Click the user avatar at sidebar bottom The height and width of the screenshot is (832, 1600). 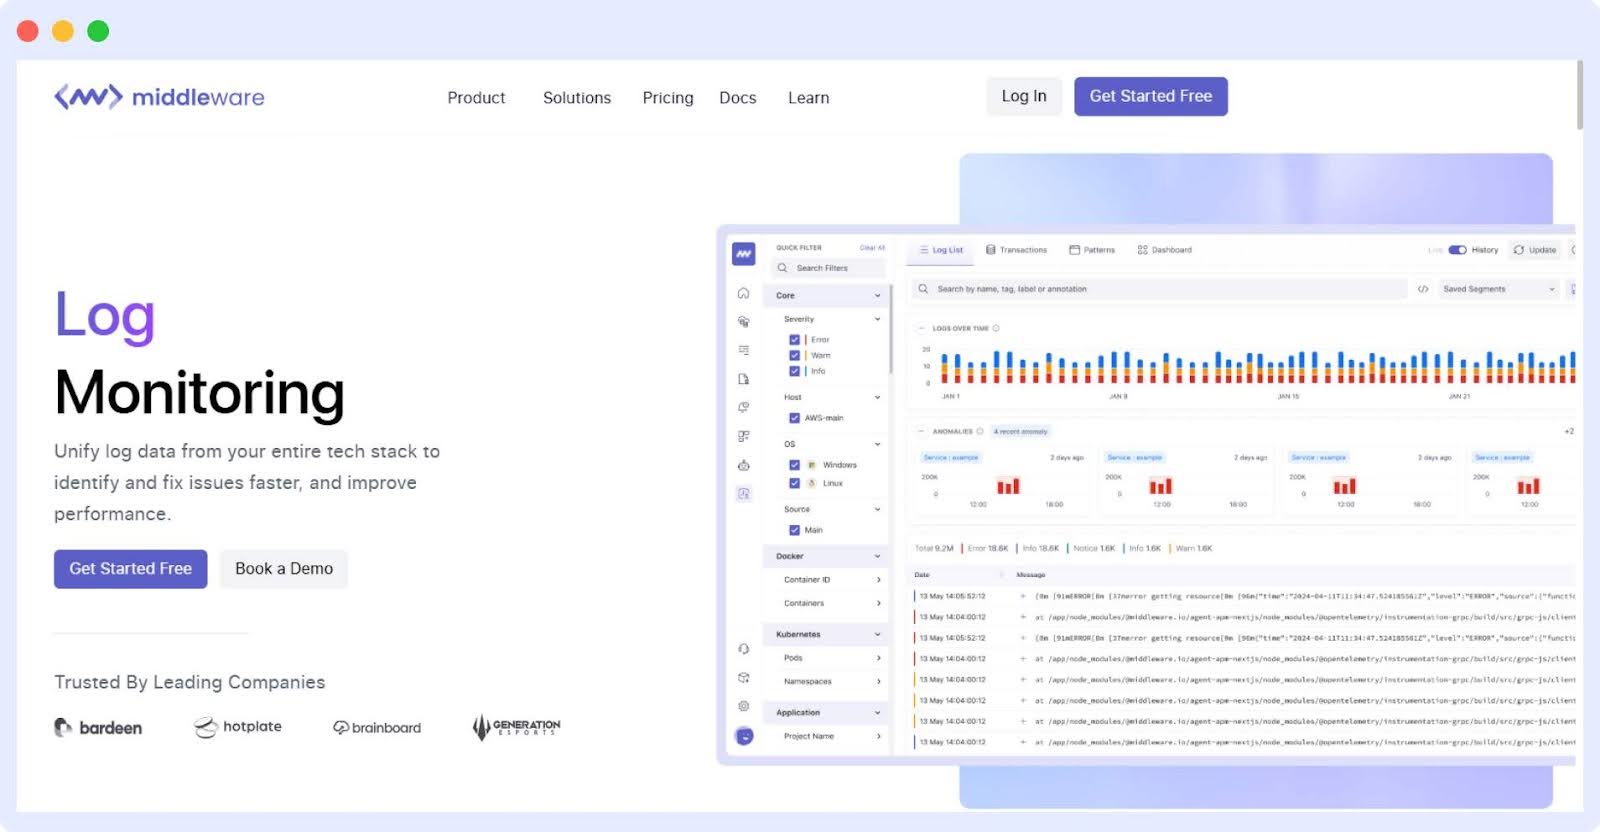coord(744,736)
